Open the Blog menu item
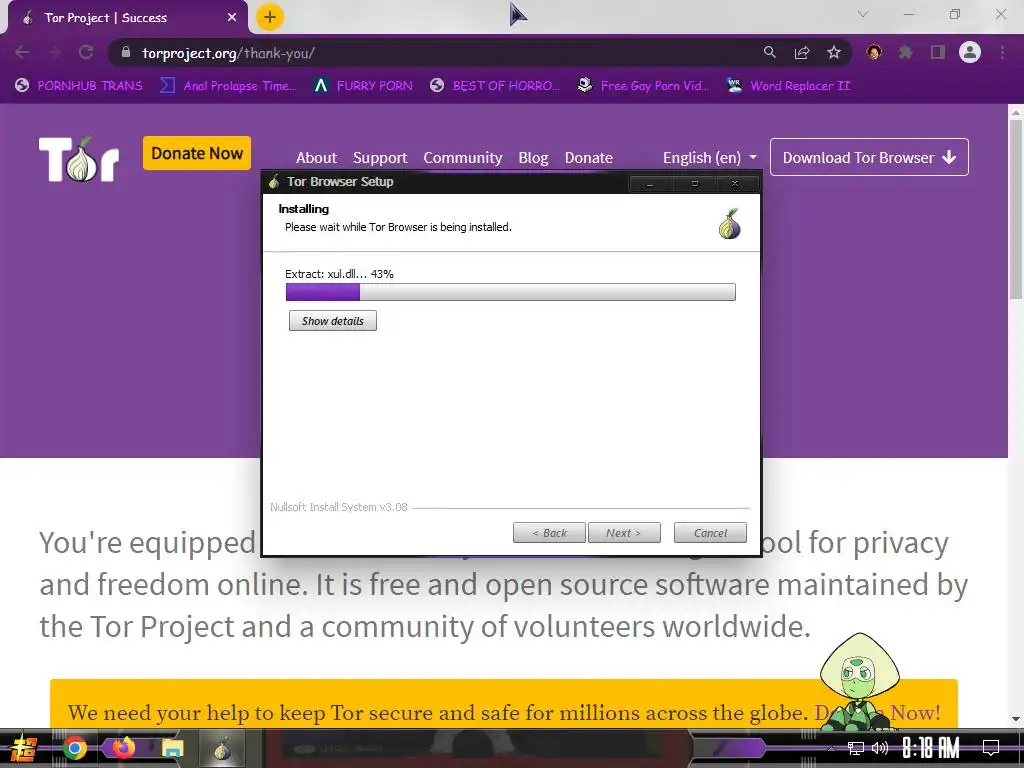Image resolution: width=1024 pixels, height=768 pixels. (533, 157)
